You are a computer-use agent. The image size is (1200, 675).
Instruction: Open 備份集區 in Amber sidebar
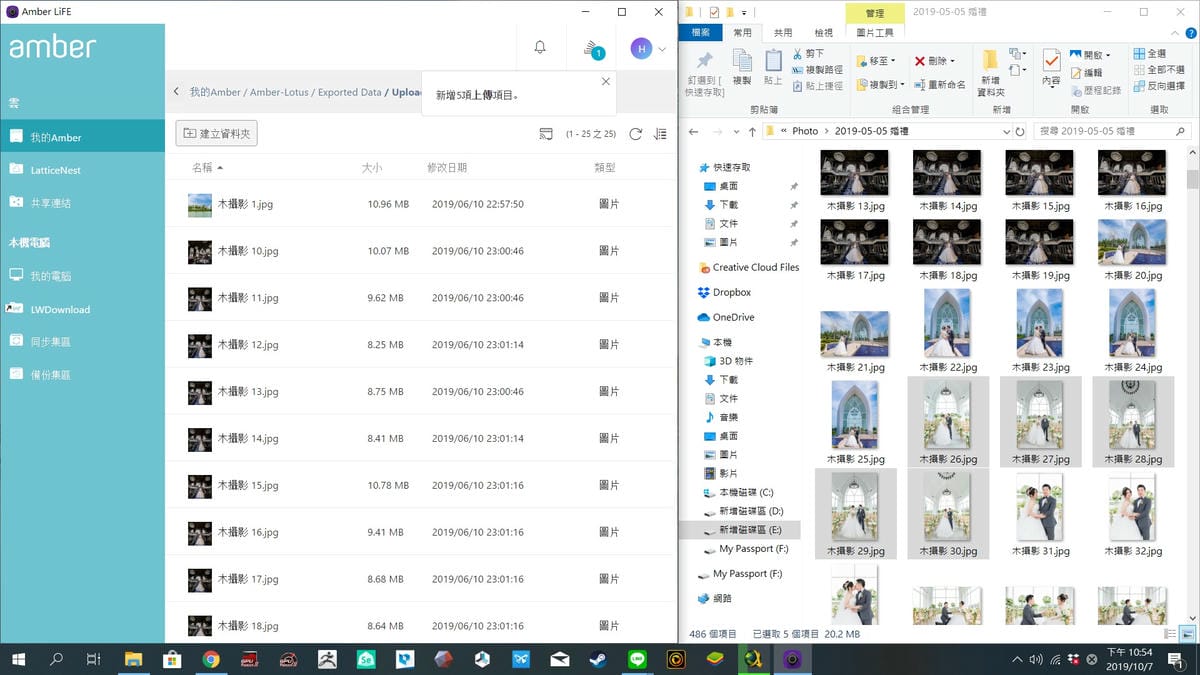point(82,375)
